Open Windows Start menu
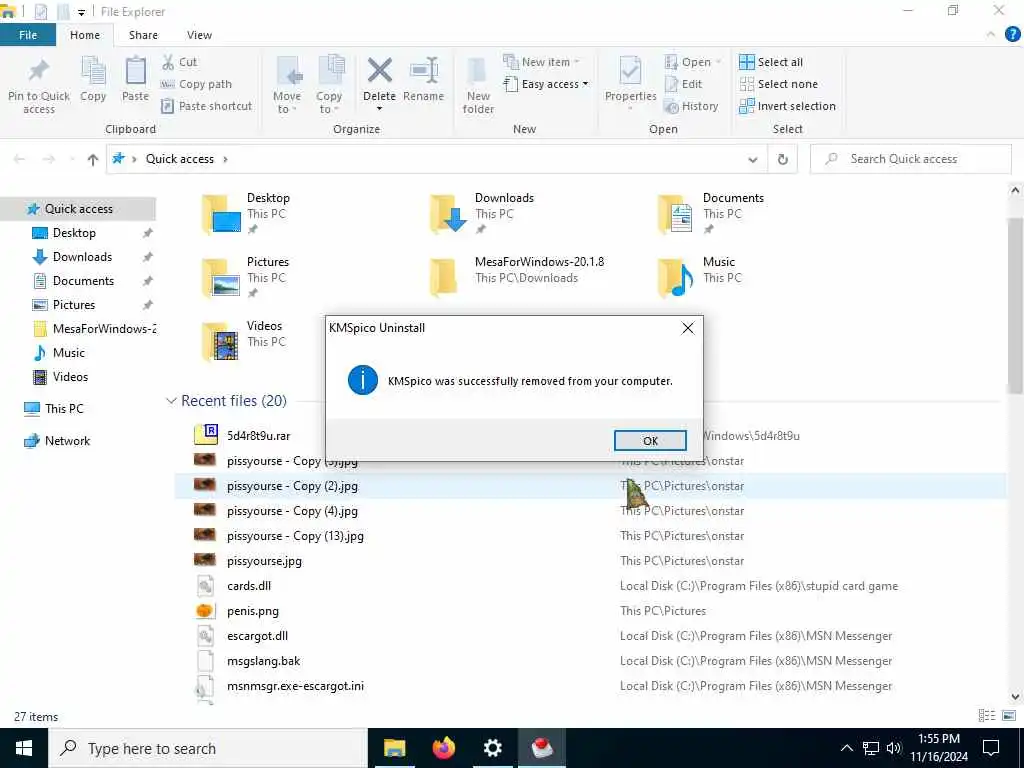The image size is (1024, 768). [x=24, y=748]
